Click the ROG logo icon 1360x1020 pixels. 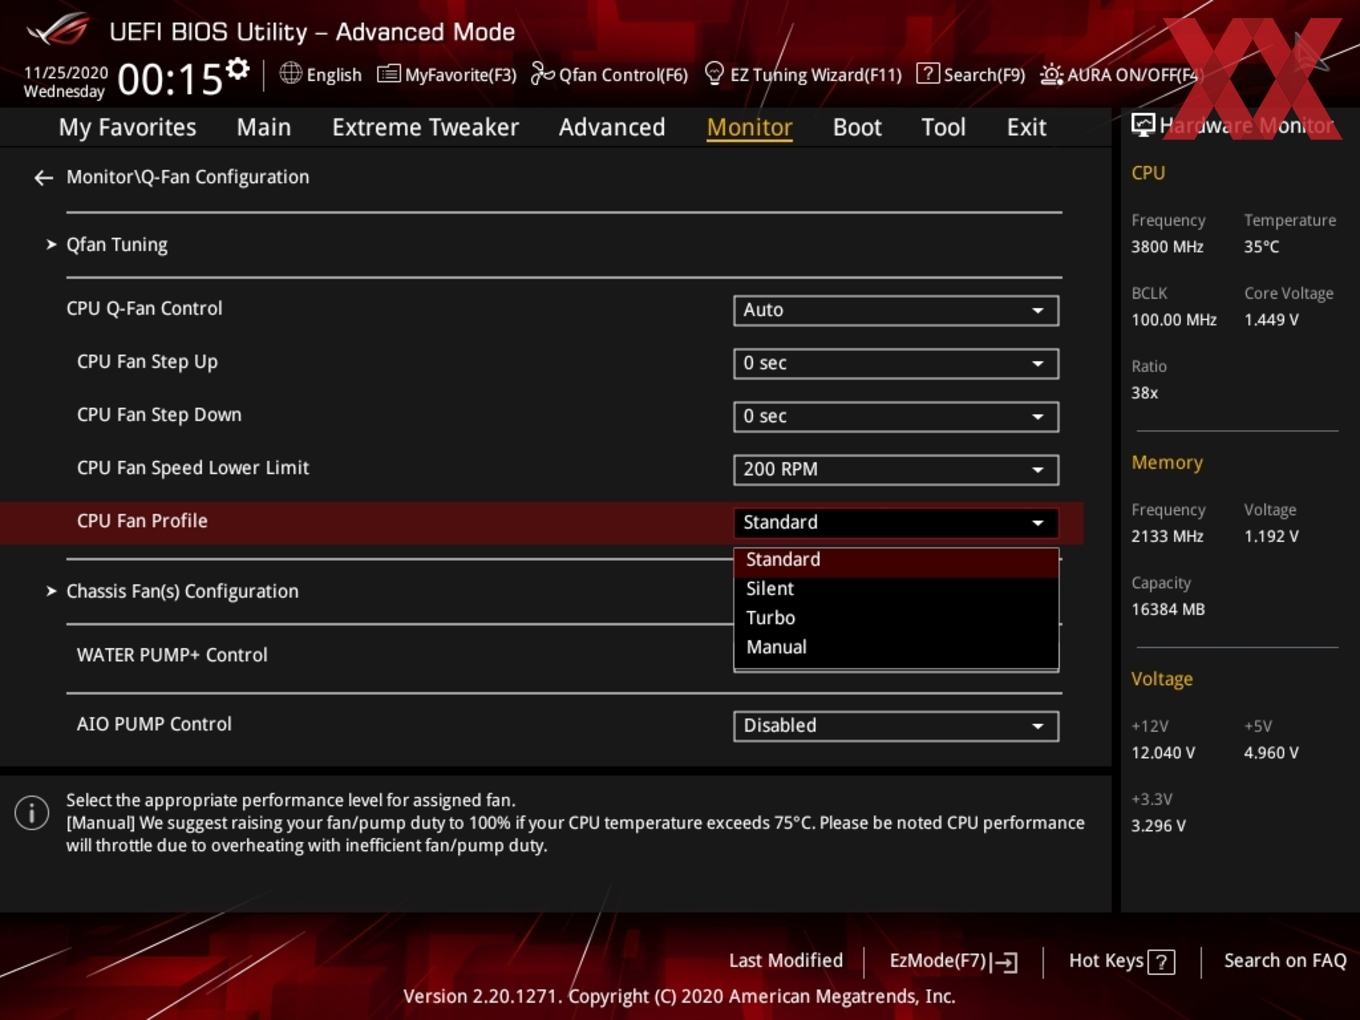58,30
